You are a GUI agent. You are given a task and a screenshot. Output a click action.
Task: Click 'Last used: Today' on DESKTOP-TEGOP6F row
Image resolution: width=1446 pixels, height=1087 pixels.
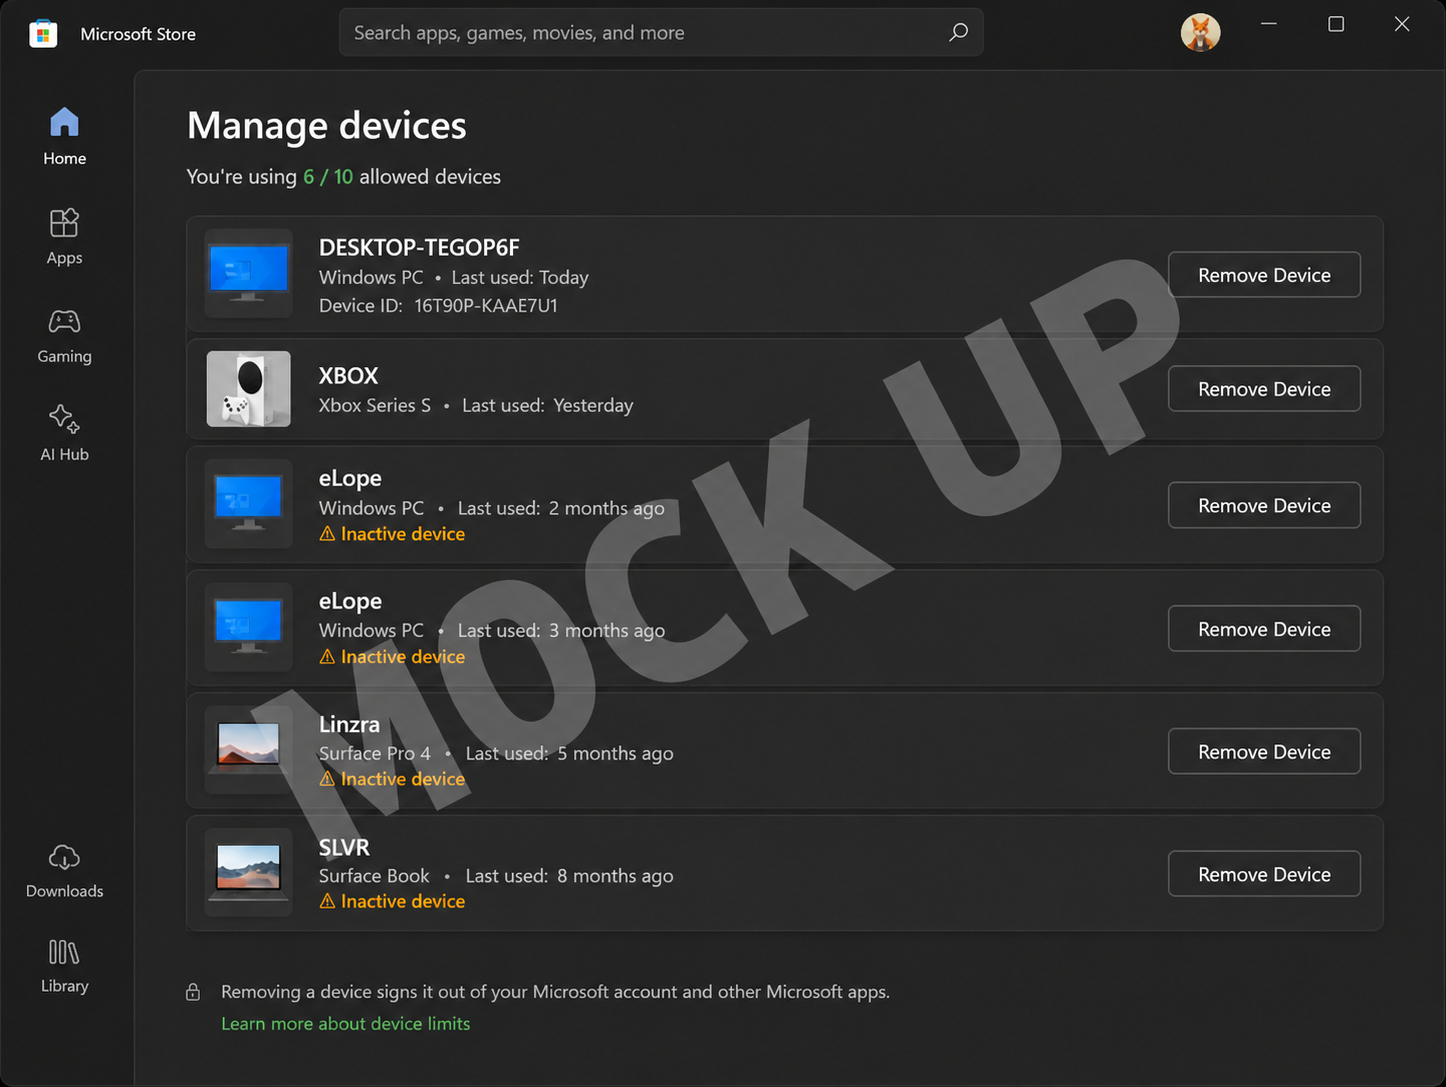tap(520, 278)
